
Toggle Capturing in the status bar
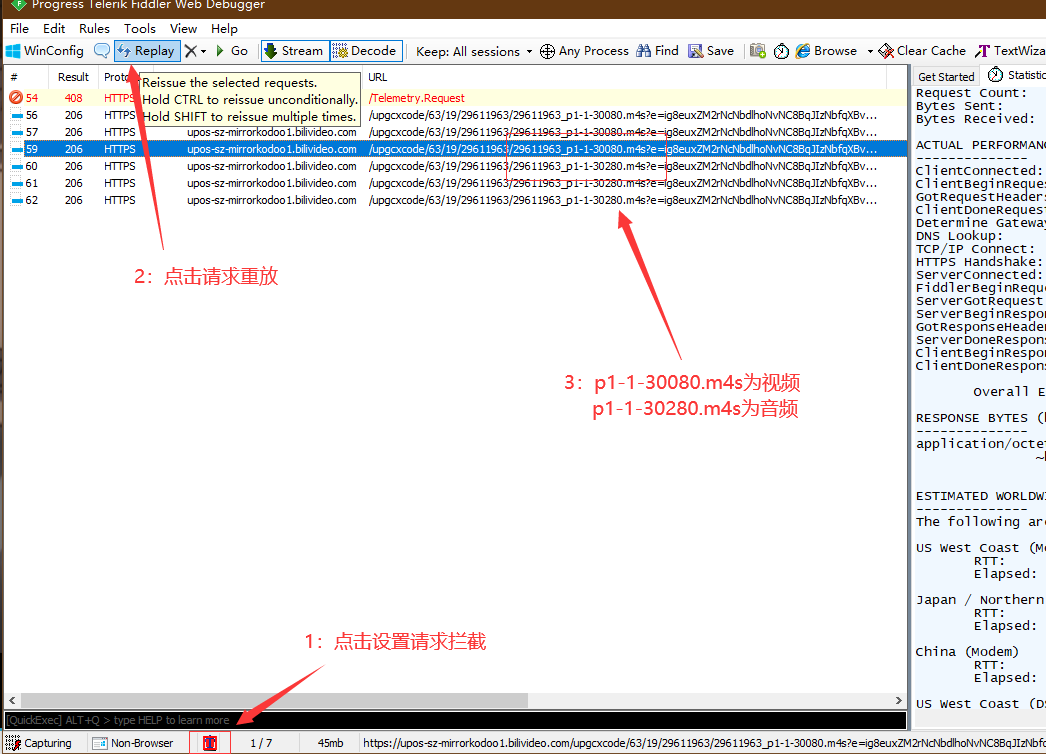tap(39, 743)
